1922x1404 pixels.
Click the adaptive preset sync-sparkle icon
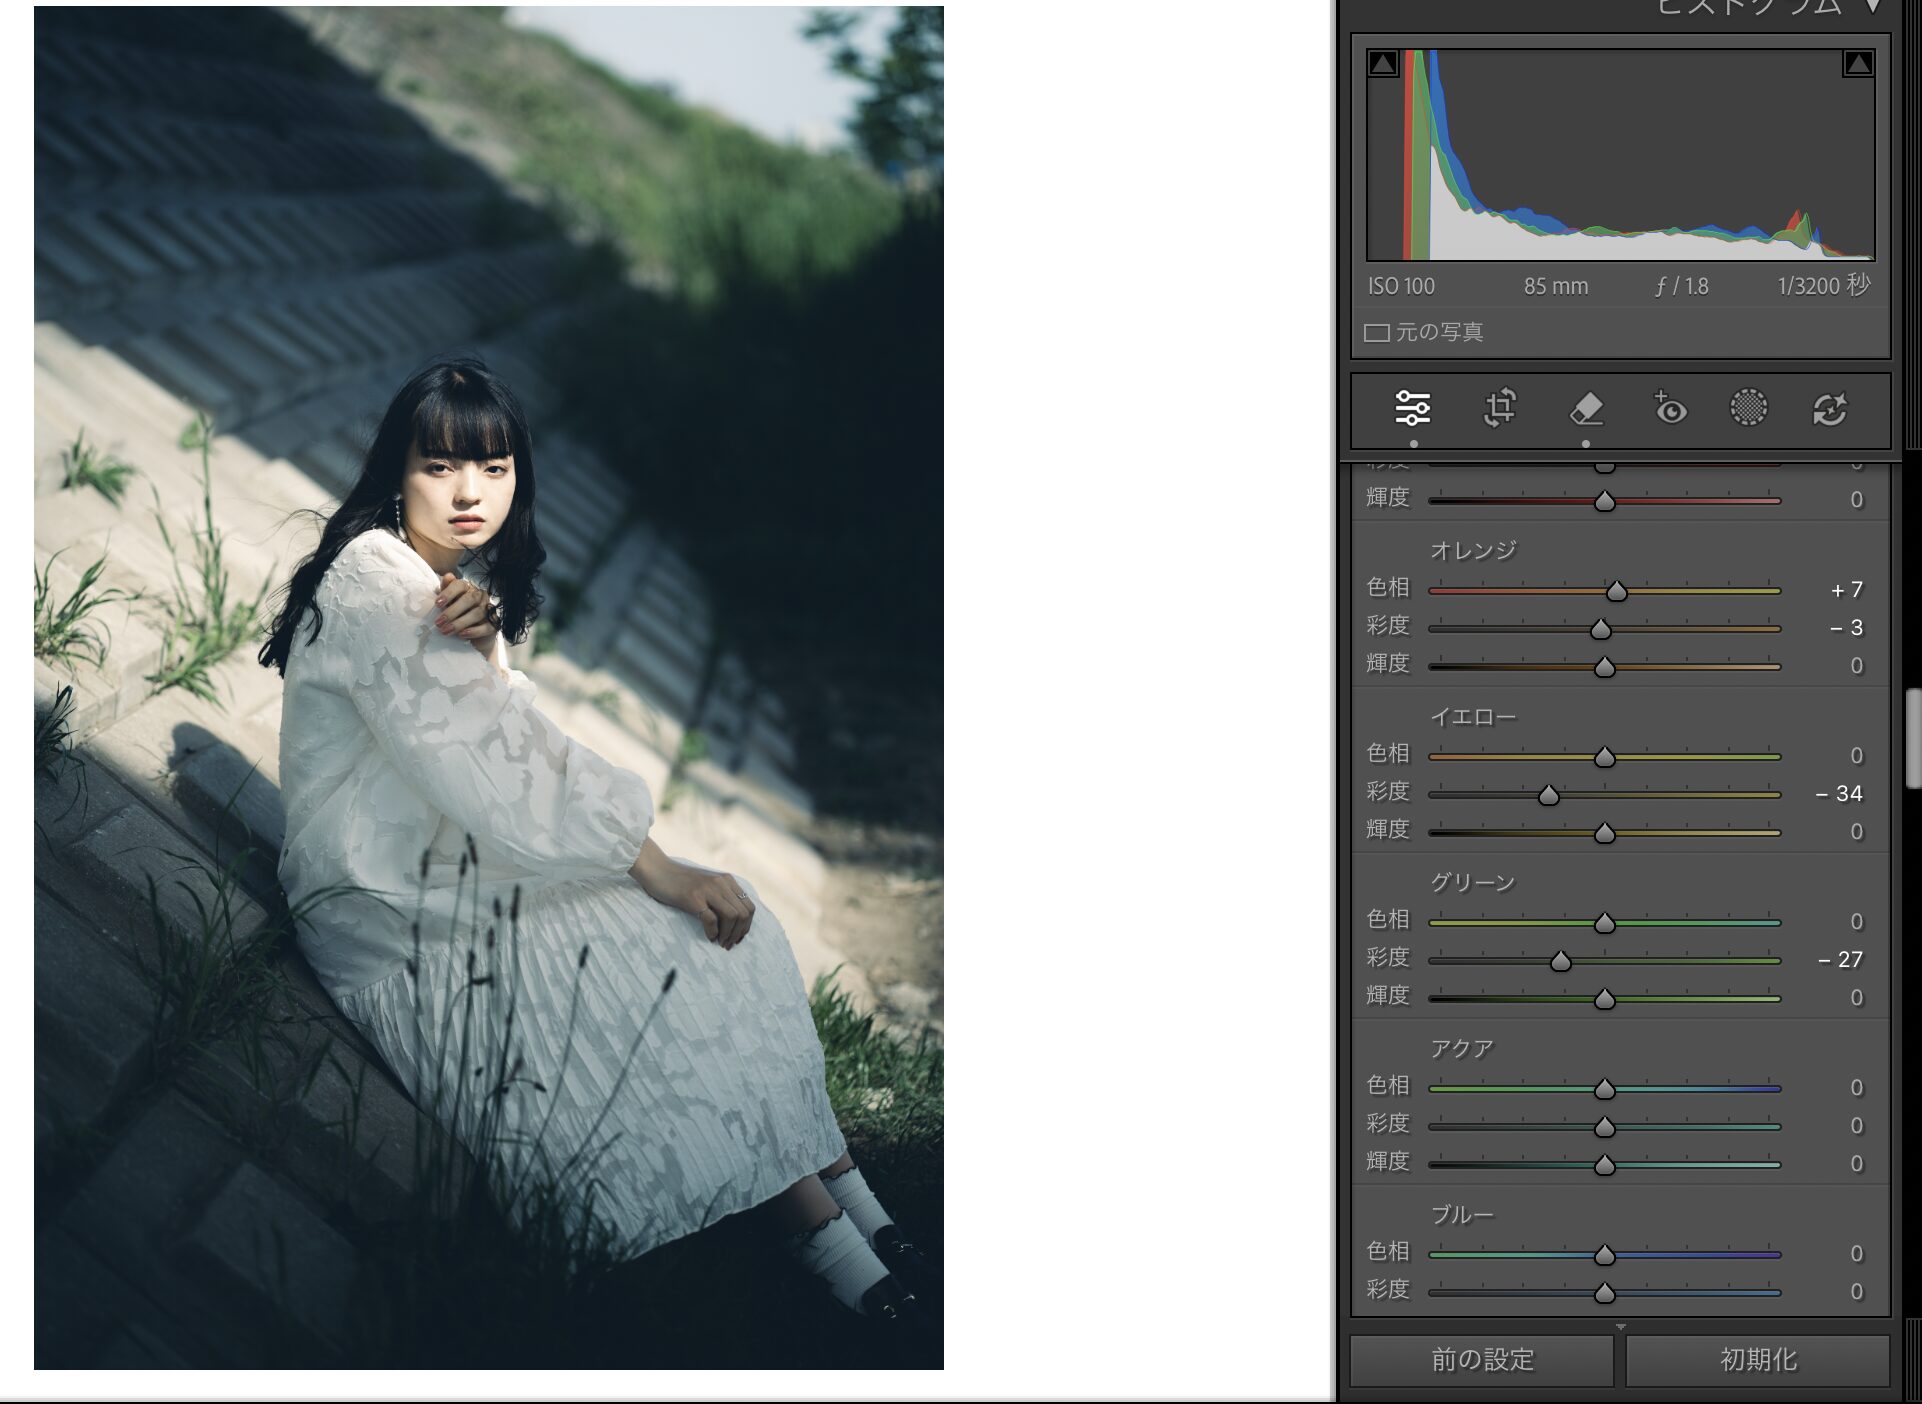pos(1830,408)
